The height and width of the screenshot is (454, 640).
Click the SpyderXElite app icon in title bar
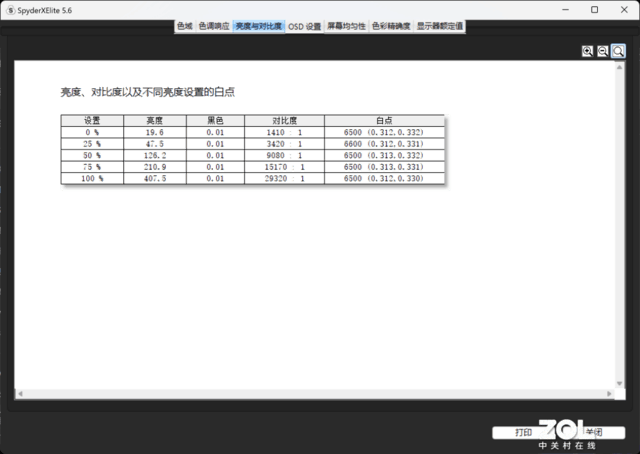pyautogui.click(x=11, y=10)
